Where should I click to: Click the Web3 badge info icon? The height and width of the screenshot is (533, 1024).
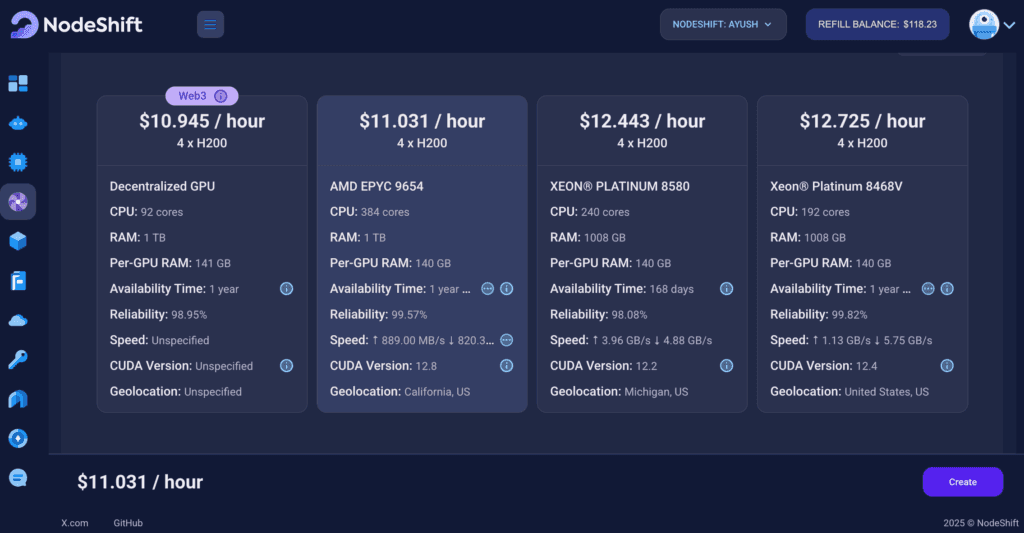[221, 96]
